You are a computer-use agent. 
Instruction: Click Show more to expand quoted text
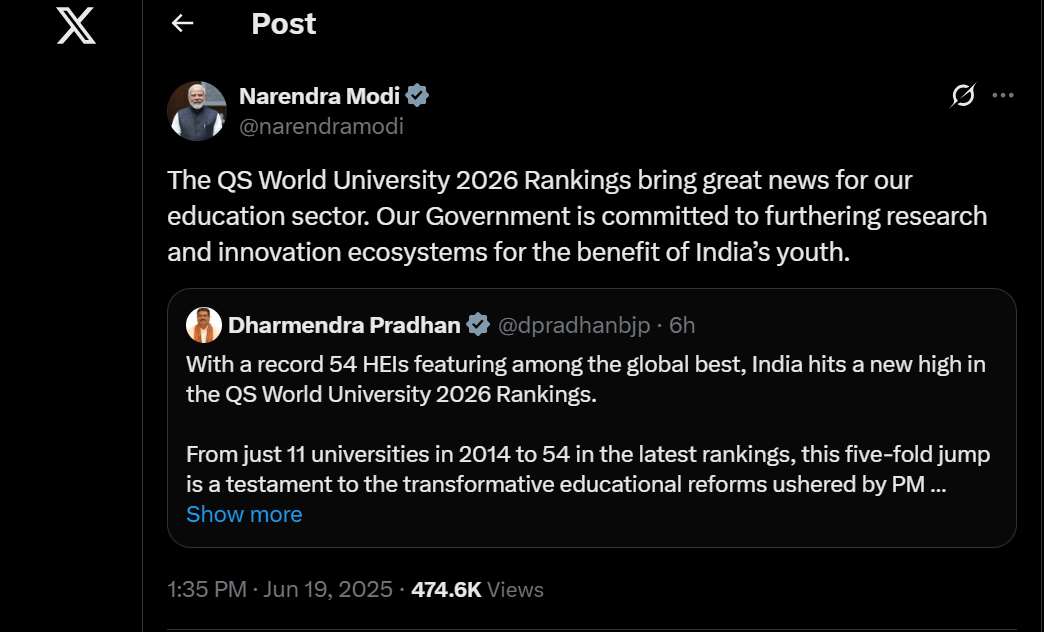pyautogui.click(x=244, y=514)
